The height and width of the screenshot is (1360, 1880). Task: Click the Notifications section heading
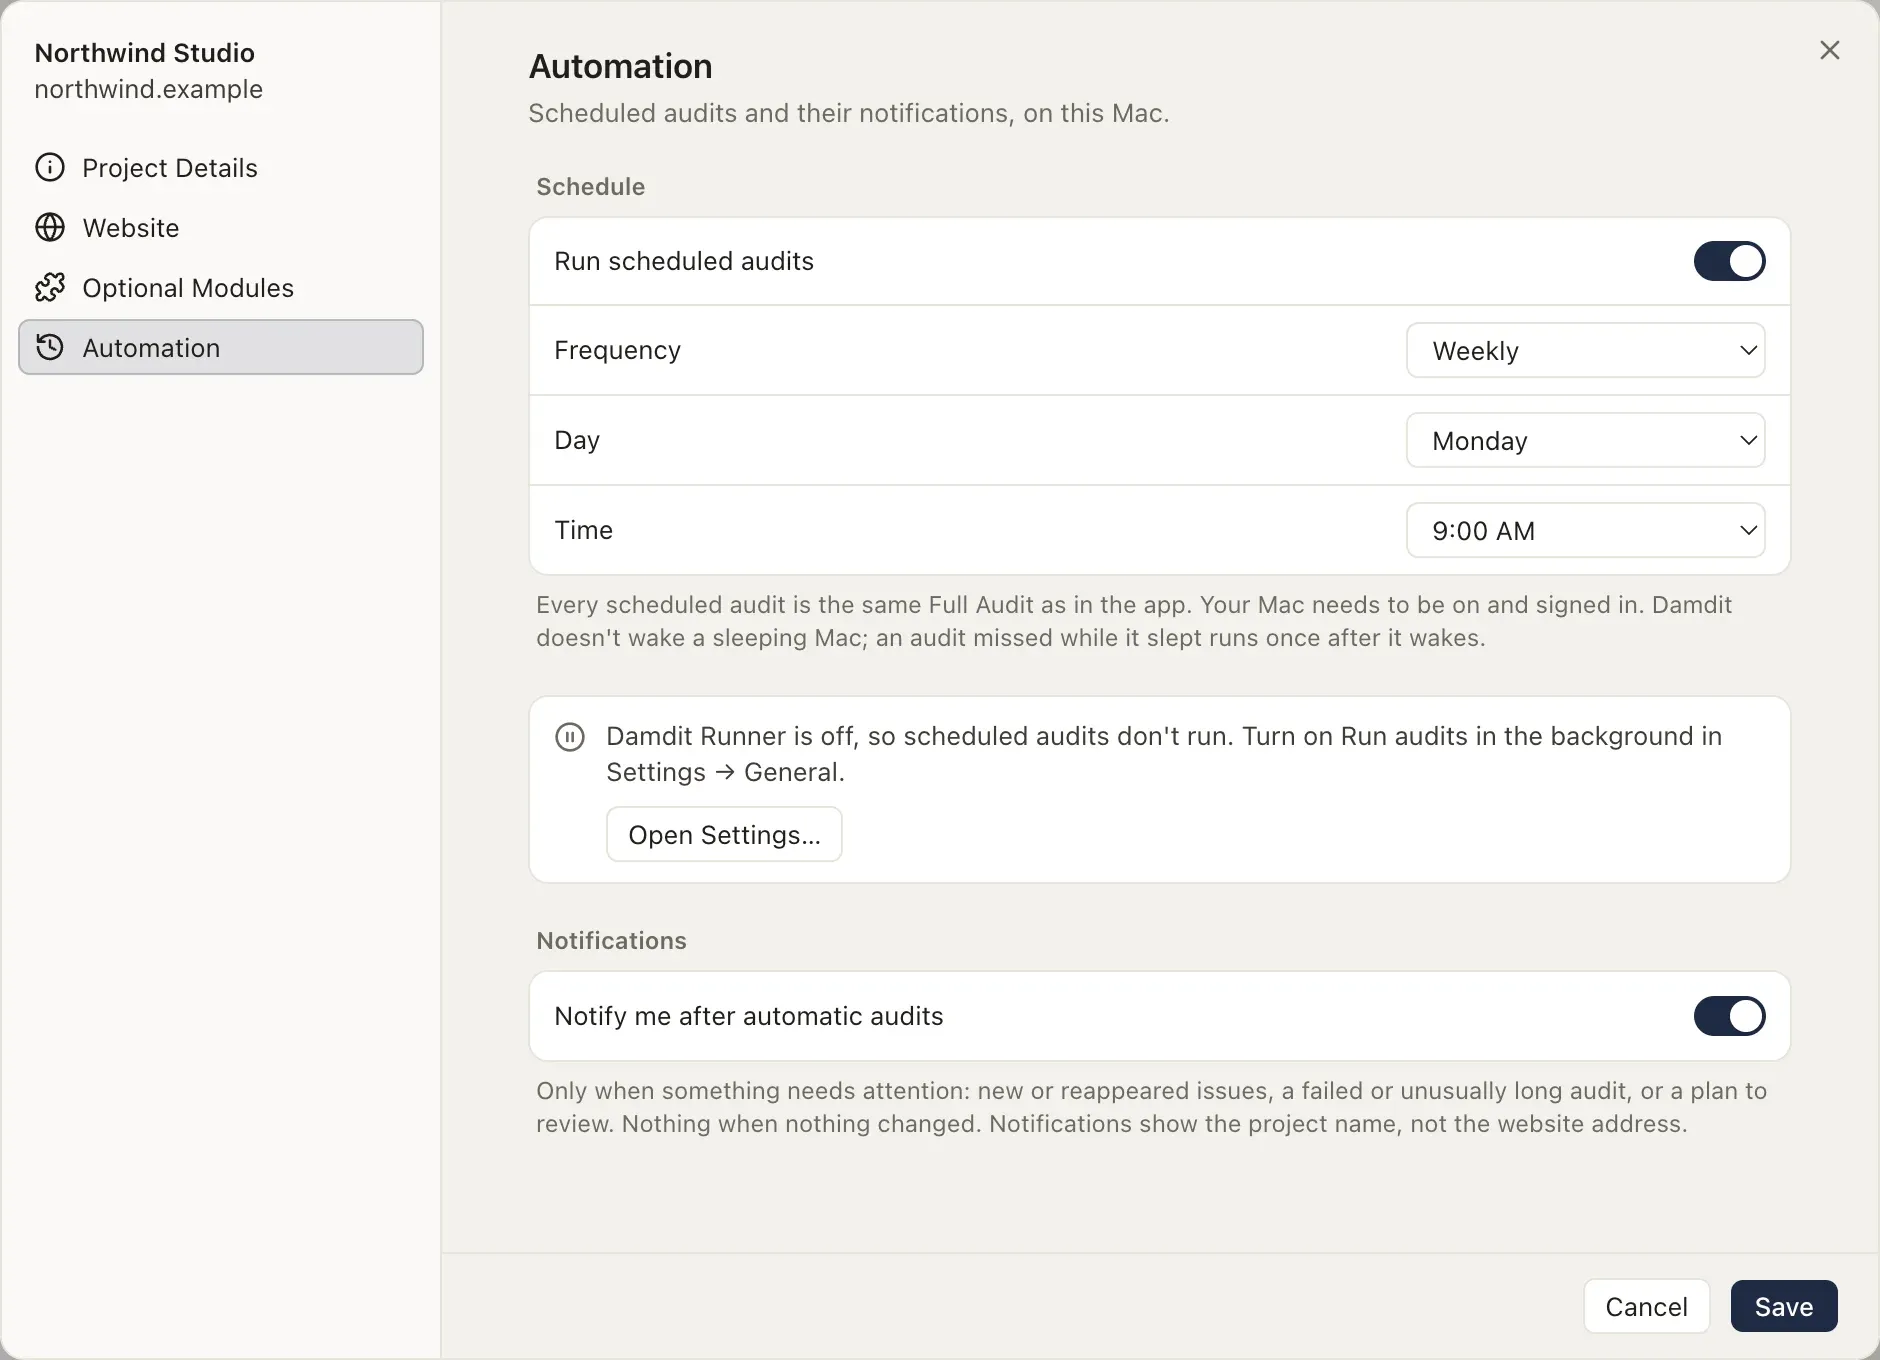tap(611, 940)
